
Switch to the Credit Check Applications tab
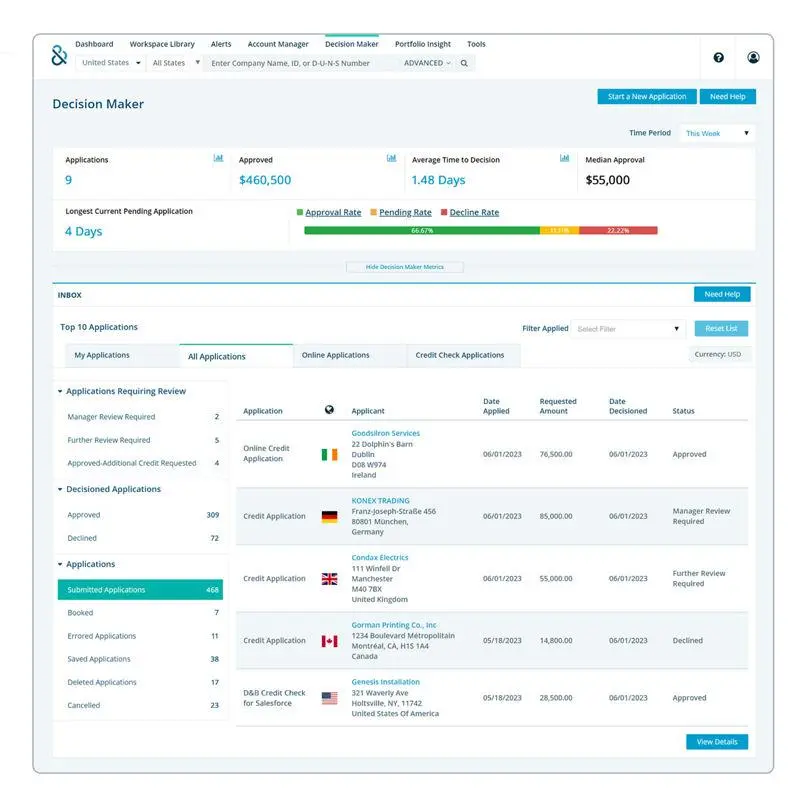[x=464, y=355]
